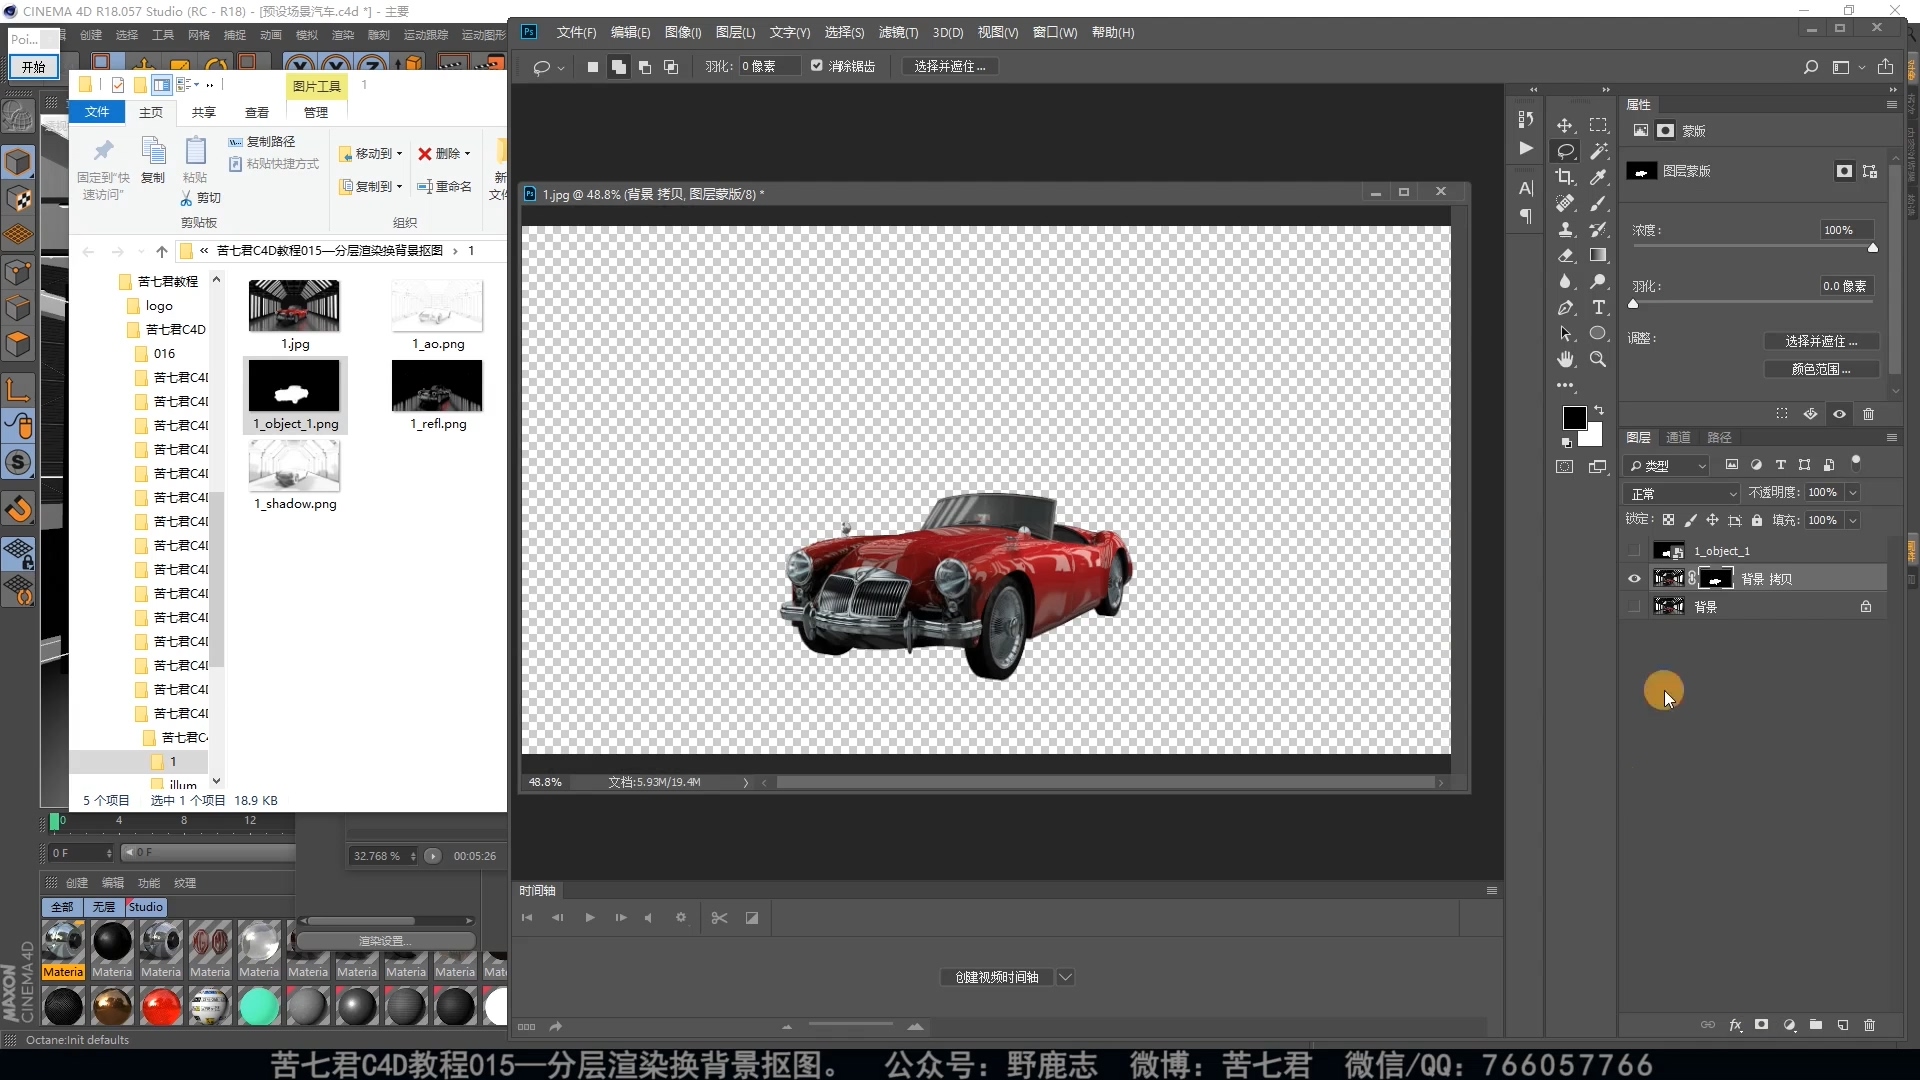Select the Move tool
Viewport: 1920px width, 1080px height.
tap(1565, 125)
